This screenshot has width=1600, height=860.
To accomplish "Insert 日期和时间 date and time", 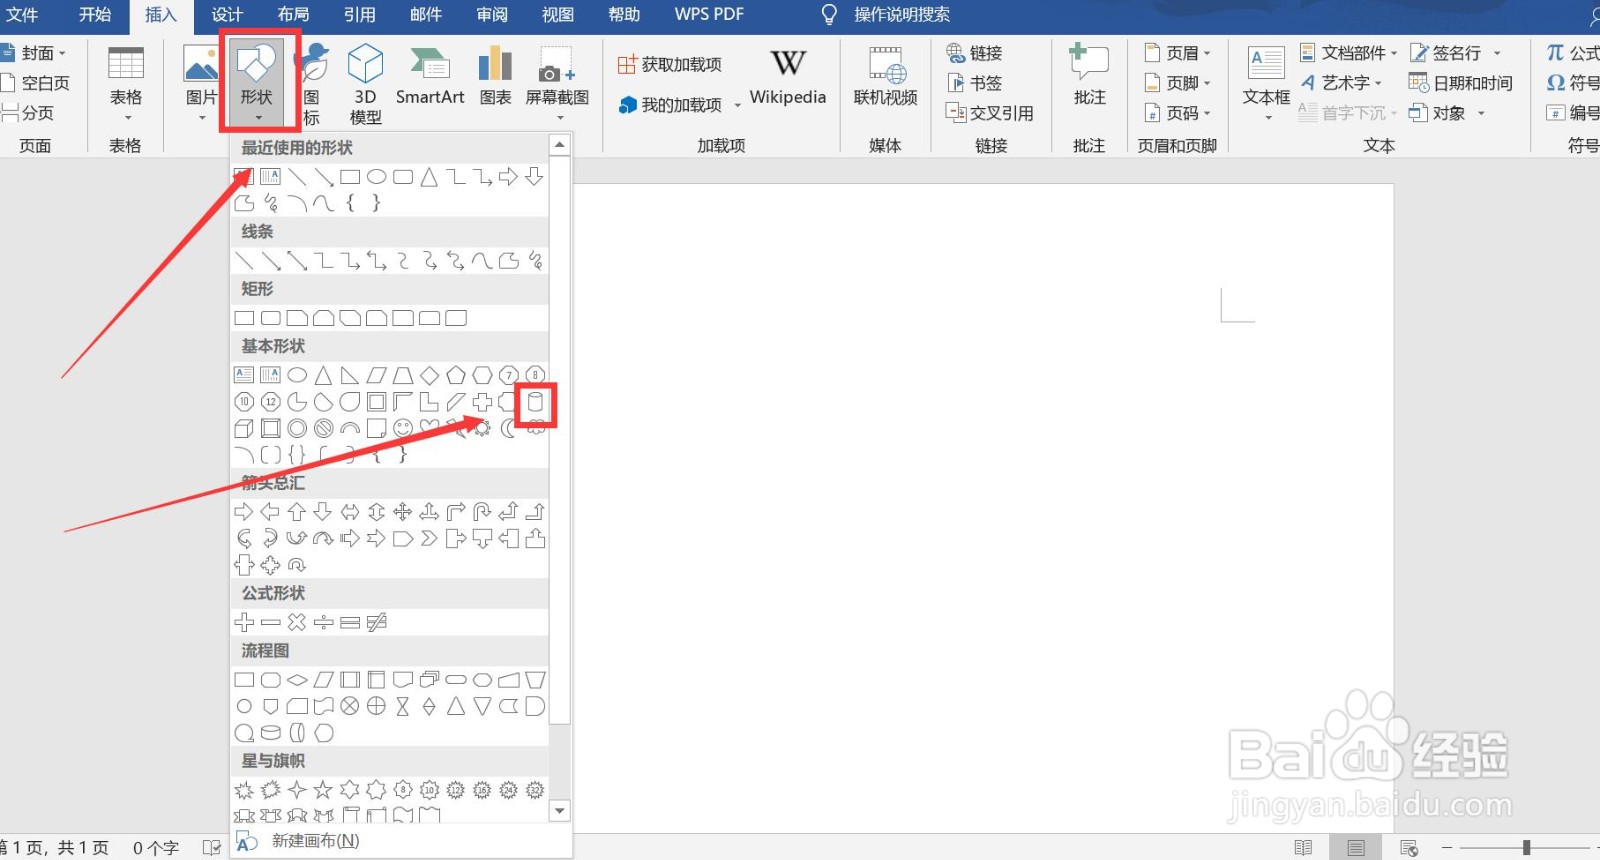I will [x=1461, y=83].
